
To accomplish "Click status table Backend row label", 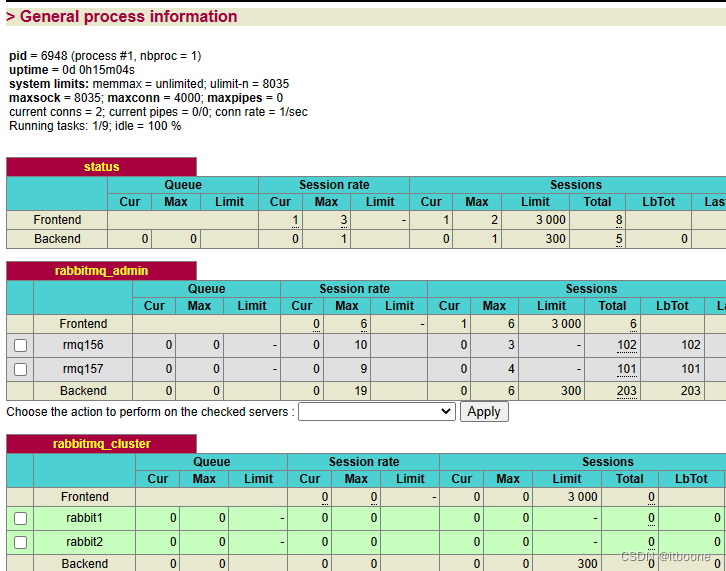I will pyautogui.click(x=57, y=238).
